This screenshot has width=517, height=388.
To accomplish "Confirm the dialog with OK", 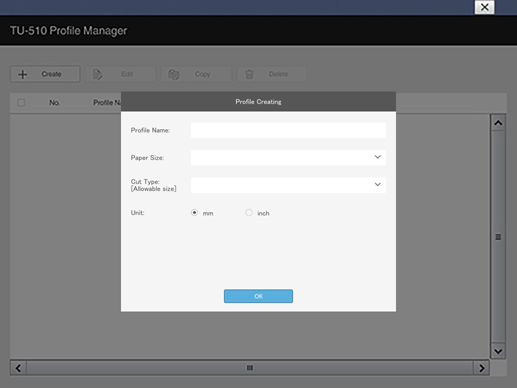I will tap(258, 296).
